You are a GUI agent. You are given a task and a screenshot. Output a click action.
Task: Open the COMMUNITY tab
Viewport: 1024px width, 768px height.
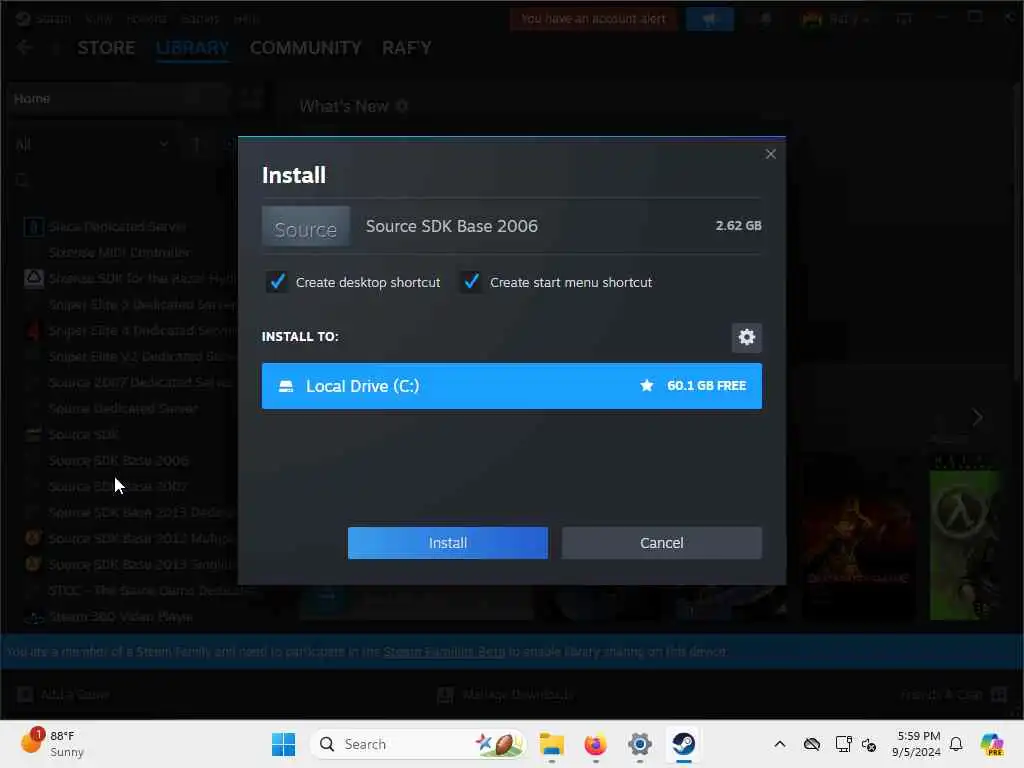pyautogui.click(x=306, y=48)
